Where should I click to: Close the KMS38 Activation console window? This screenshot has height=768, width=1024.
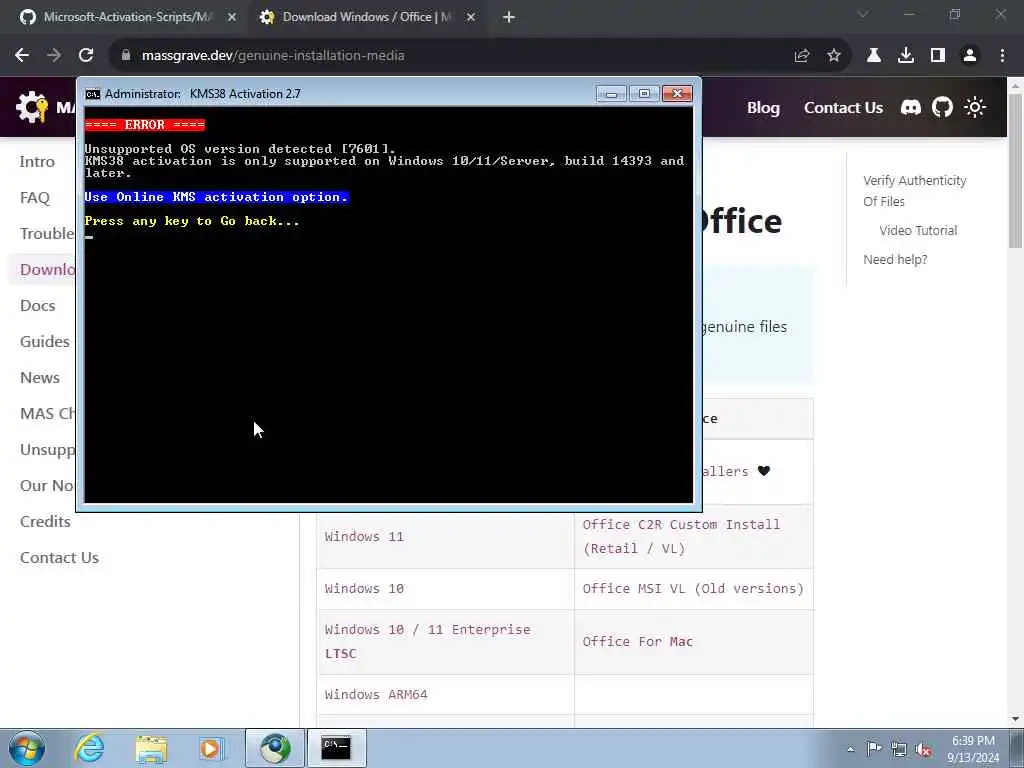click(677, 94)
